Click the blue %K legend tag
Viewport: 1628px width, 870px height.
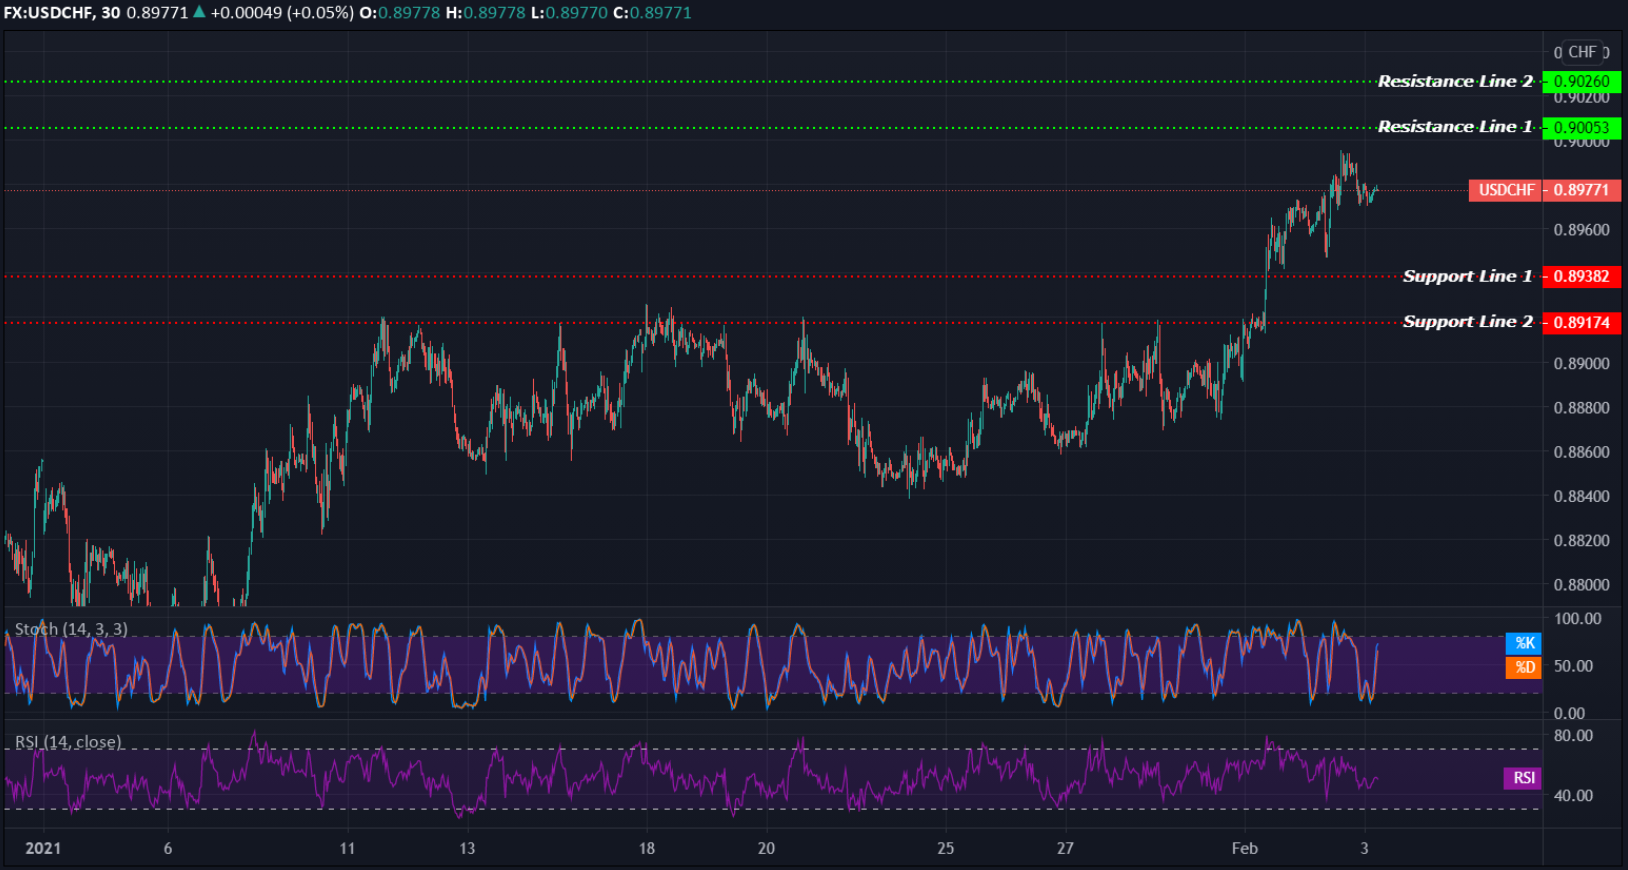(x=1524, y=643)
